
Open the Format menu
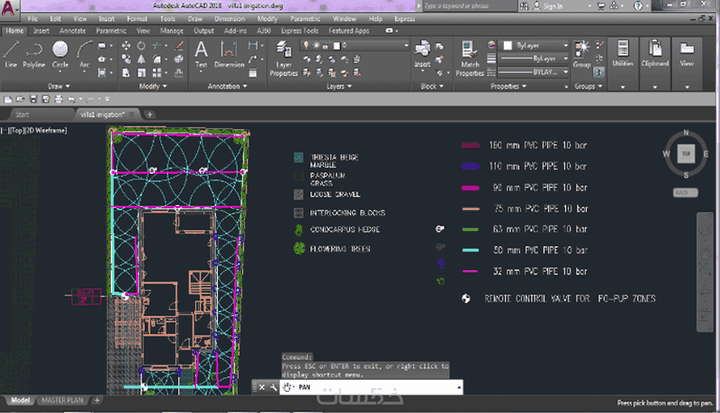coord(137,19)
